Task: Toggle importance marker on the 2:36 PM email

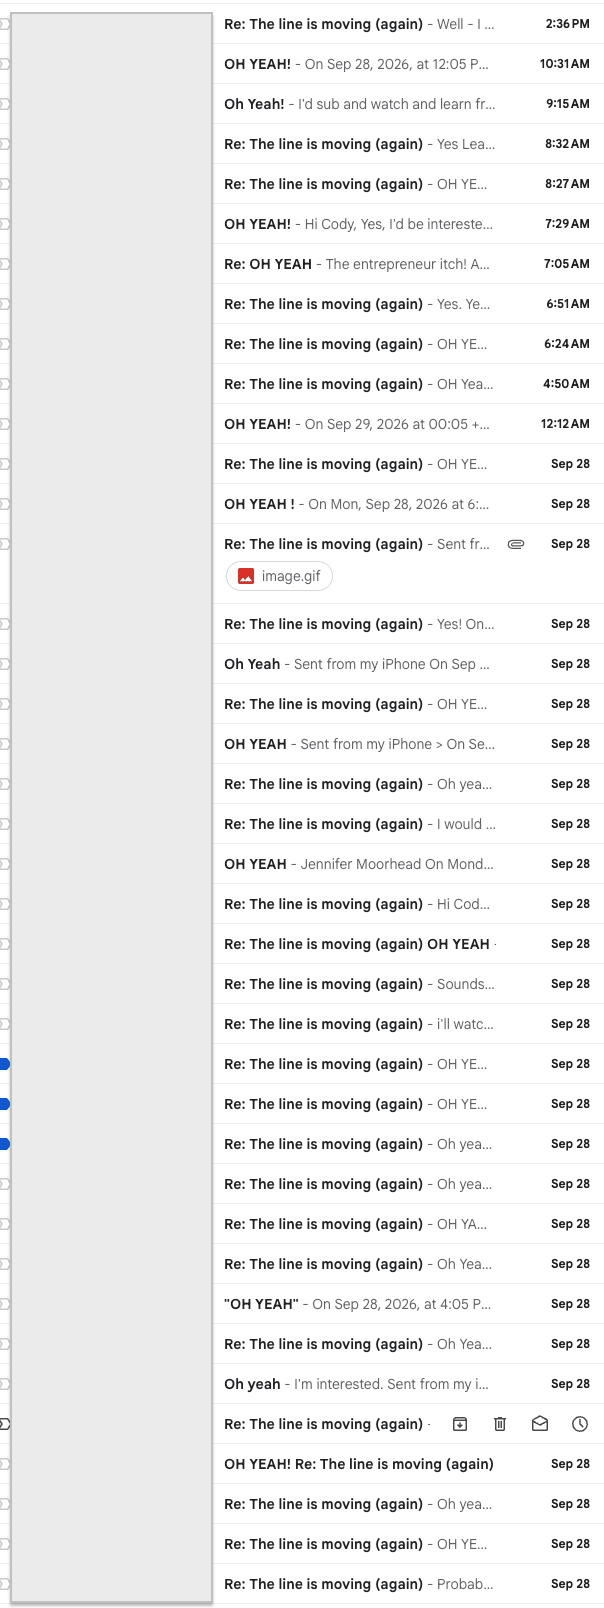Action: (x=4, y=24)
